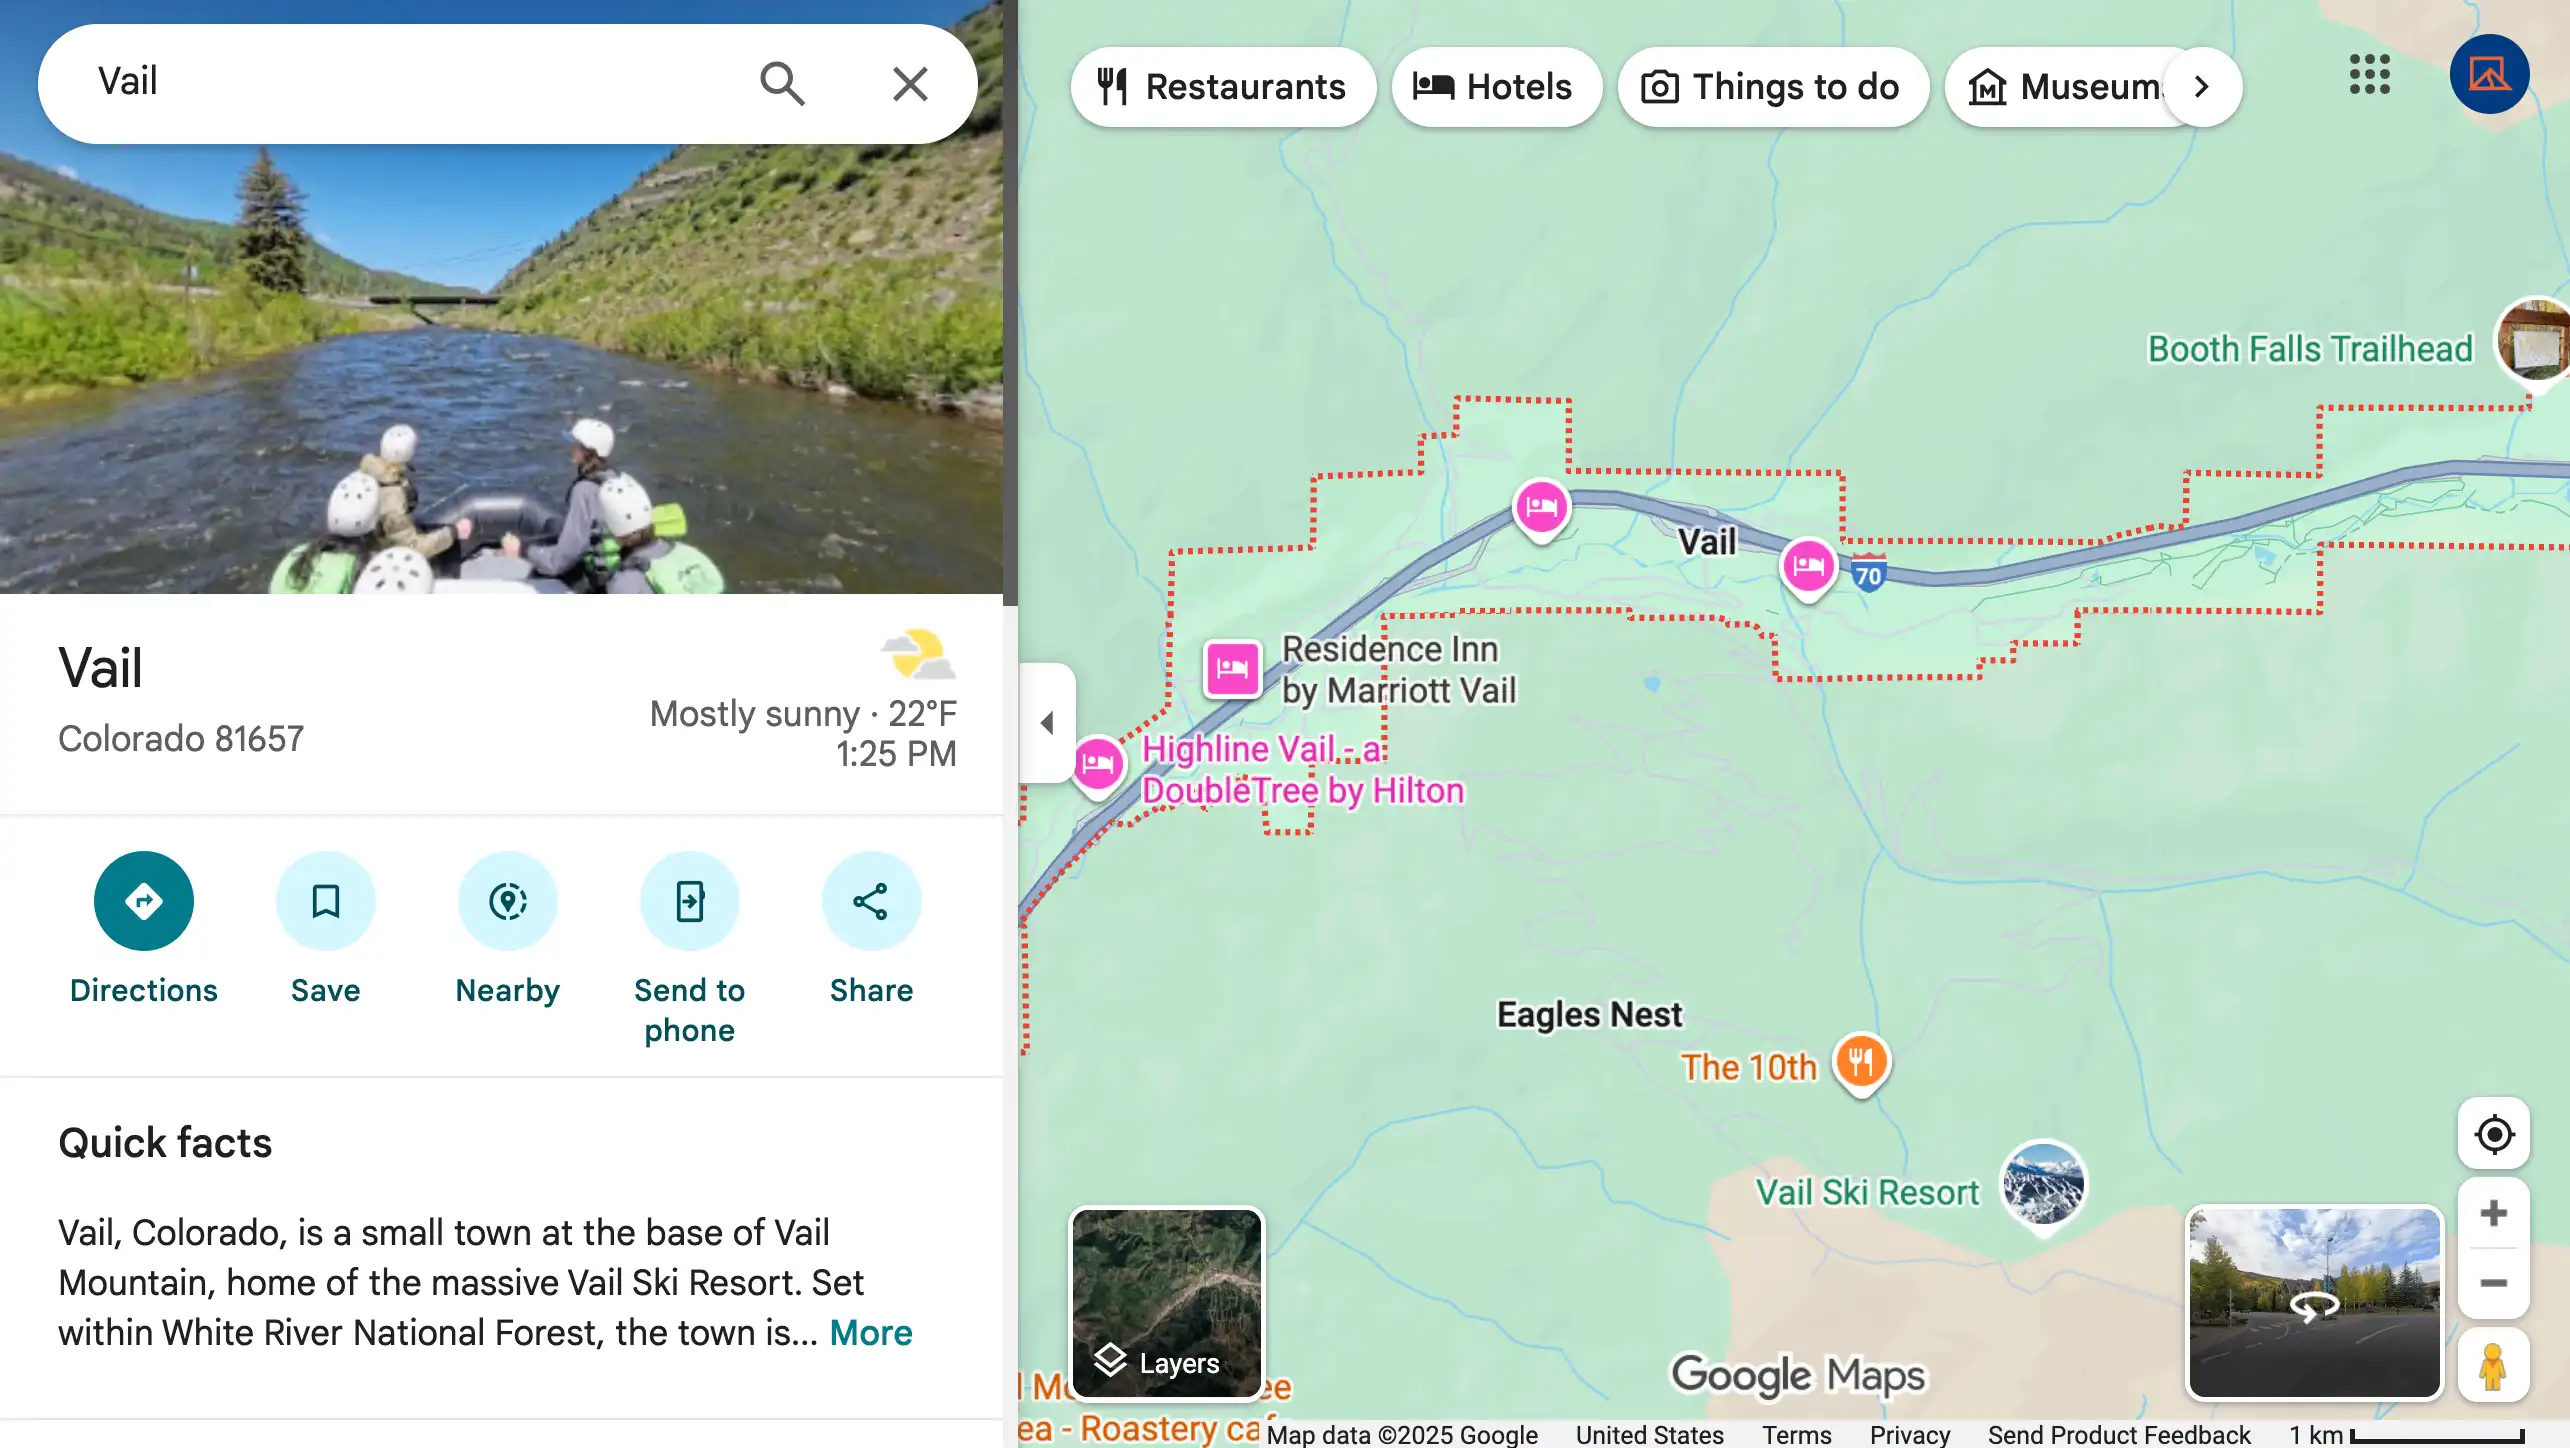Get Directions to Vail
Image resolution: width=2570 pixels, height=1448 pixels.
[x=144, y=901]
